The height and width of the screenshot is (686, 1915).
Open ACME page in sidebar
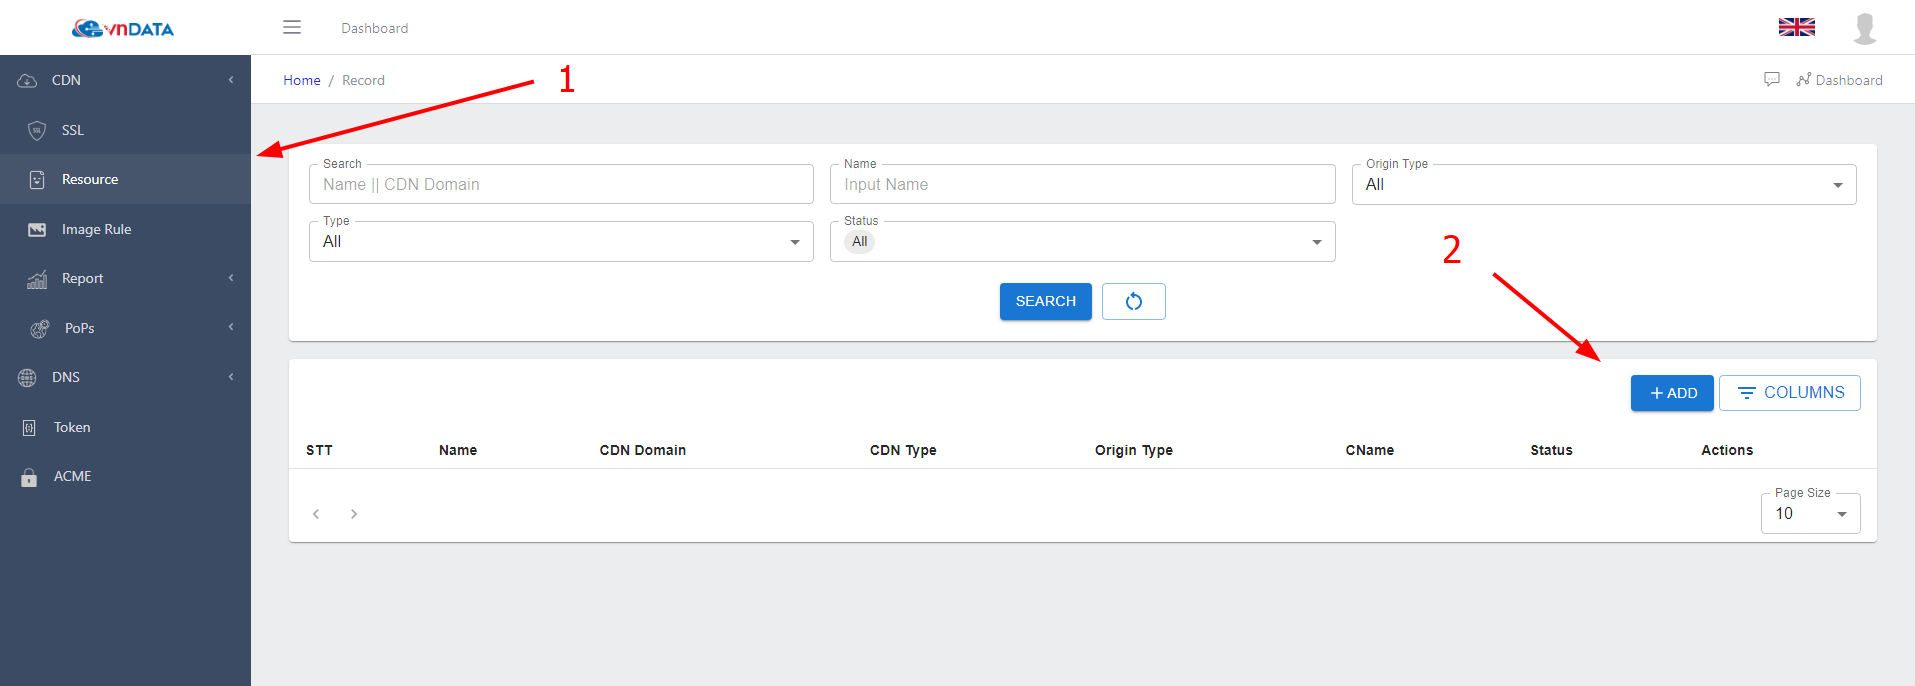pos(72,476)
